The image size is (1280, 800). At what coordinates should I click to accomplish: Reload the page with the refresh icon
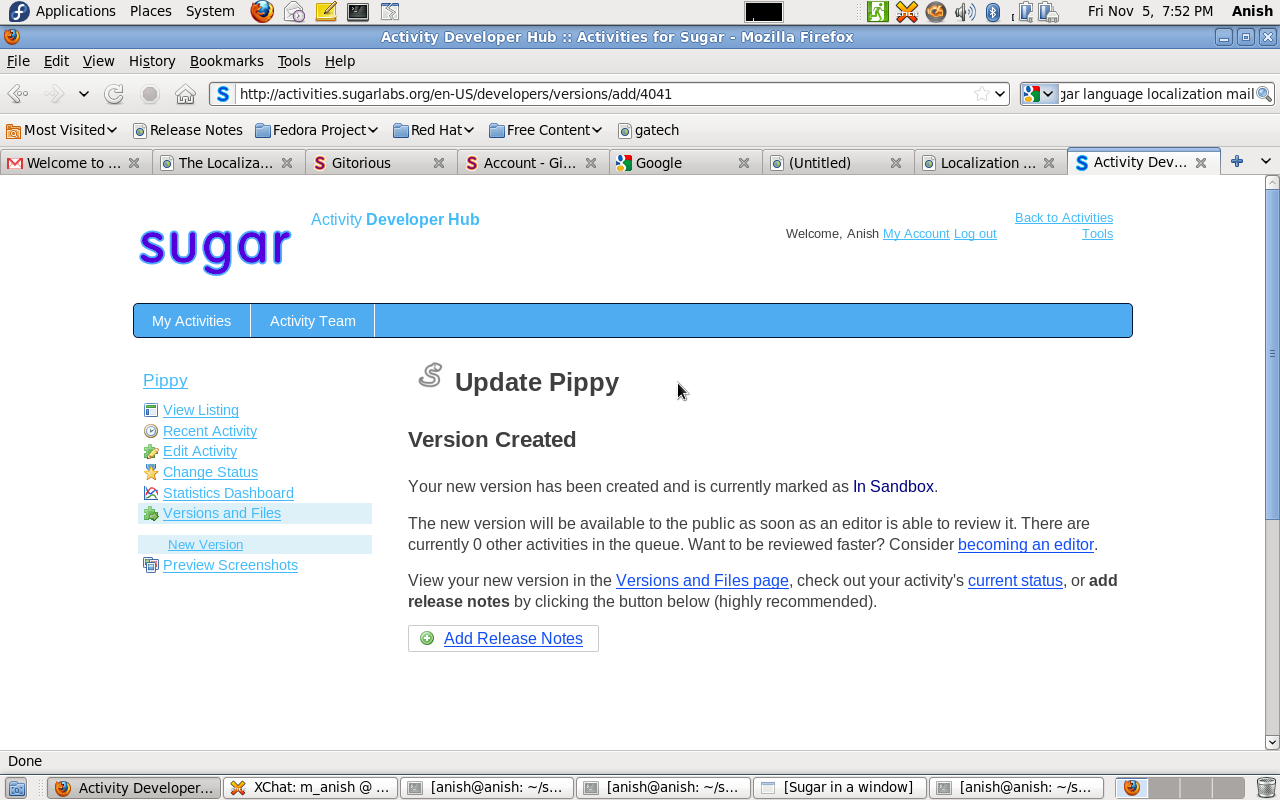(114, 94)
